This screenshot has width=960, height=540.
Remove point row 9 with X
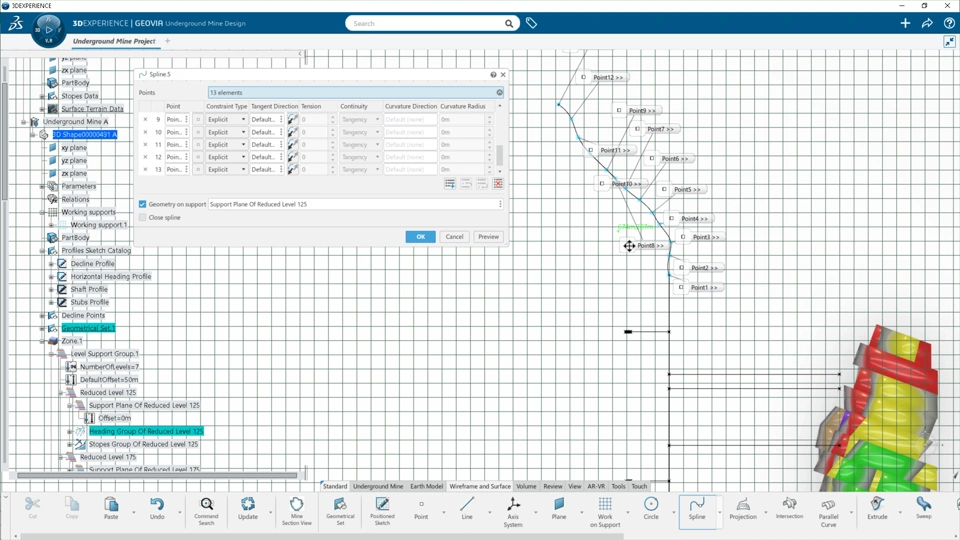145,119
